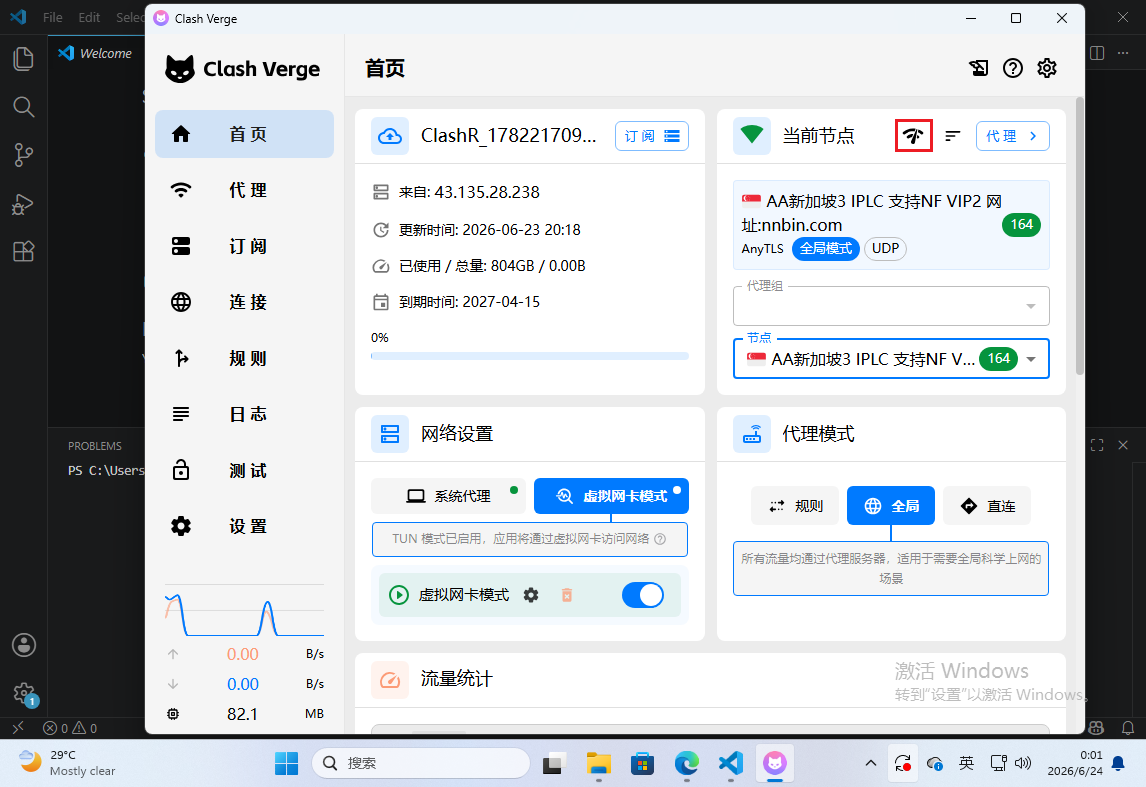Click the 164 latency badge on node card
Image resolution: width=1146 pixels, height=787 pixels.
tap(1021, 224)
